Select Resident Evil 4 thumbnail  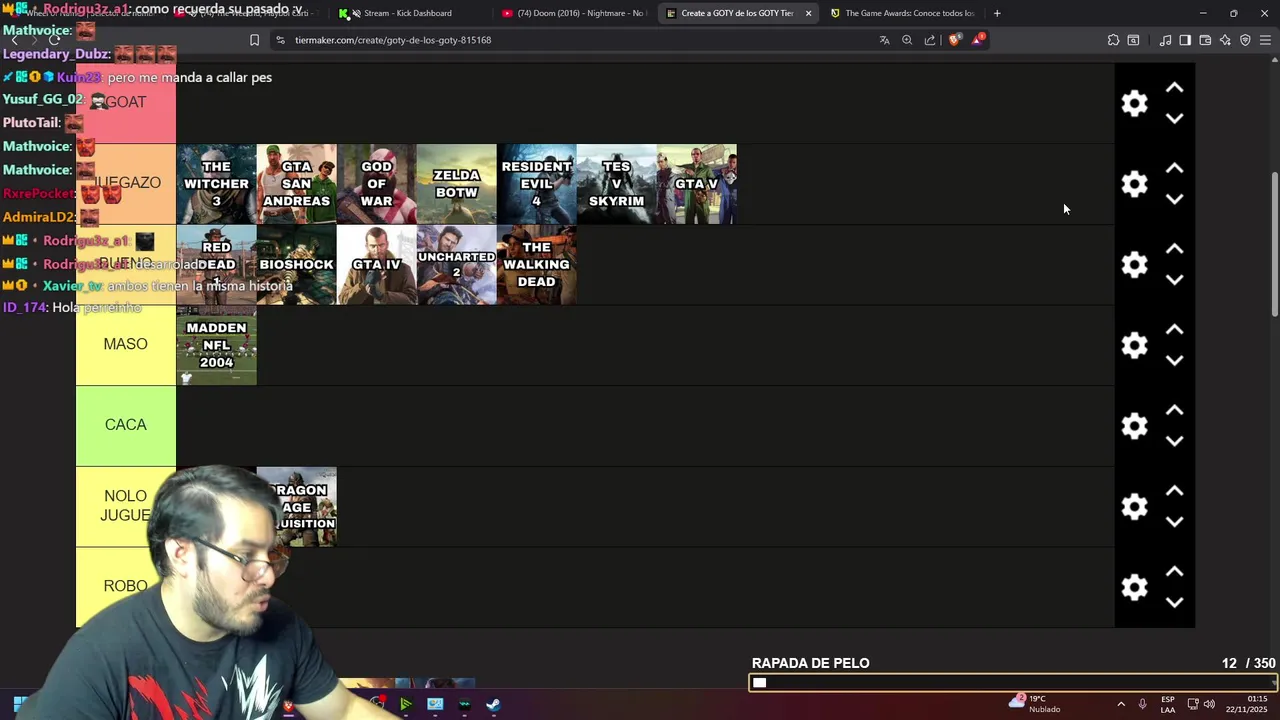tap(536, 184)
